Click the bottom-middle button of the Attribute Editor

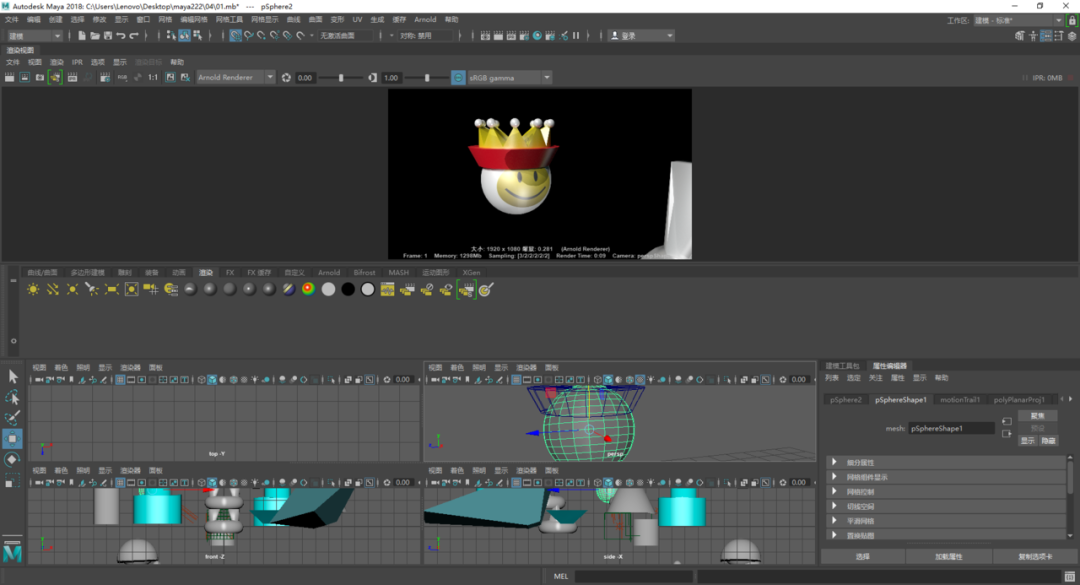coord(948,557)
